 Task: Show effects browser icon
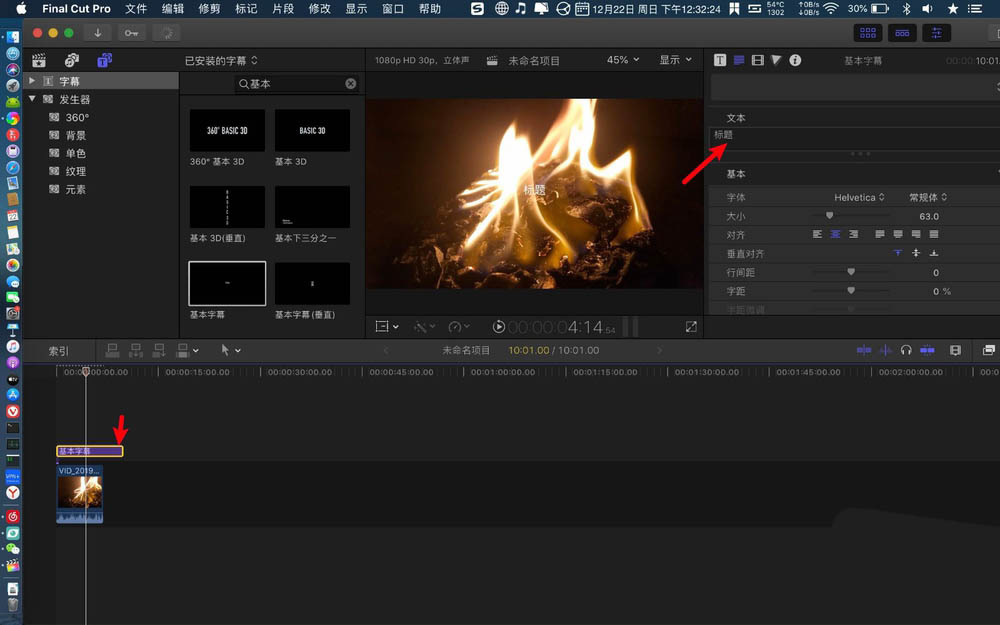pyautogui.click(x=989, y=349)
